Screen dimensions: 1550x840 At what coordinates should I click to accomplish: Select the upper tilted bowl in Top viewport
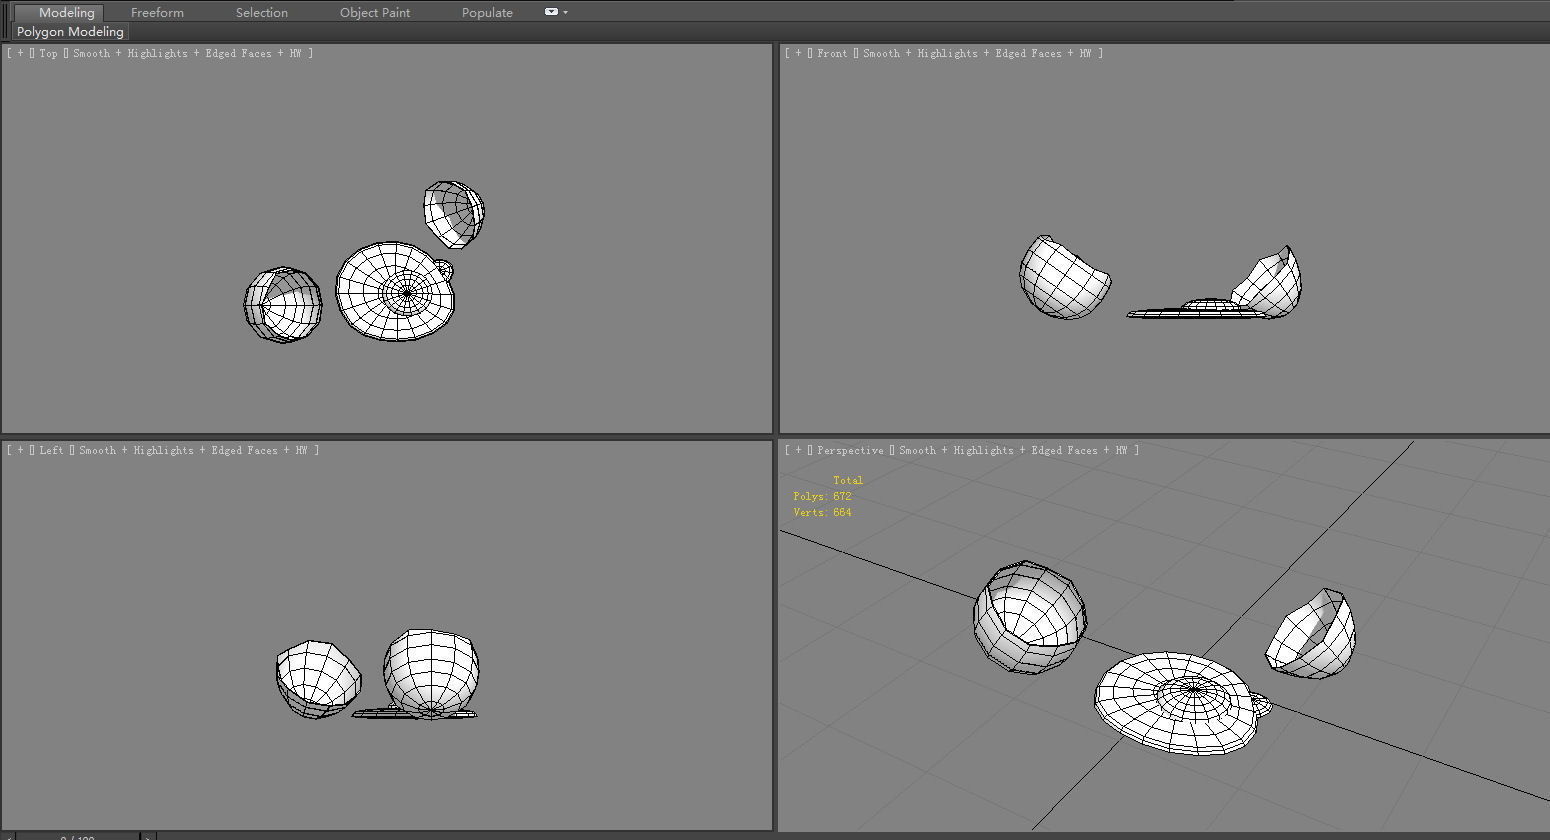tap(454, 214)
